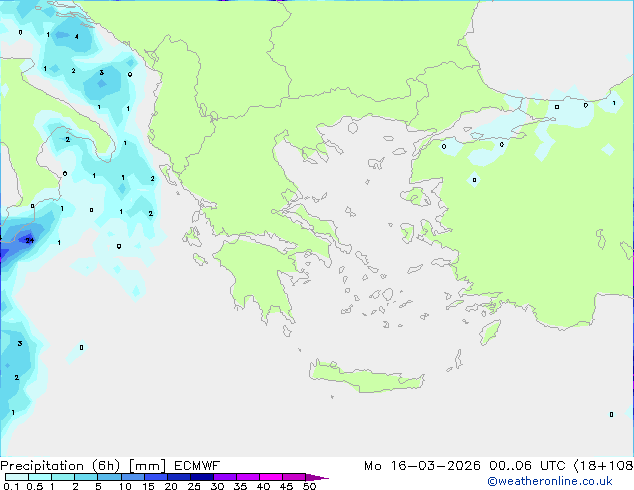Click the 4 mm precipitation value on the map

pos(77,37)
